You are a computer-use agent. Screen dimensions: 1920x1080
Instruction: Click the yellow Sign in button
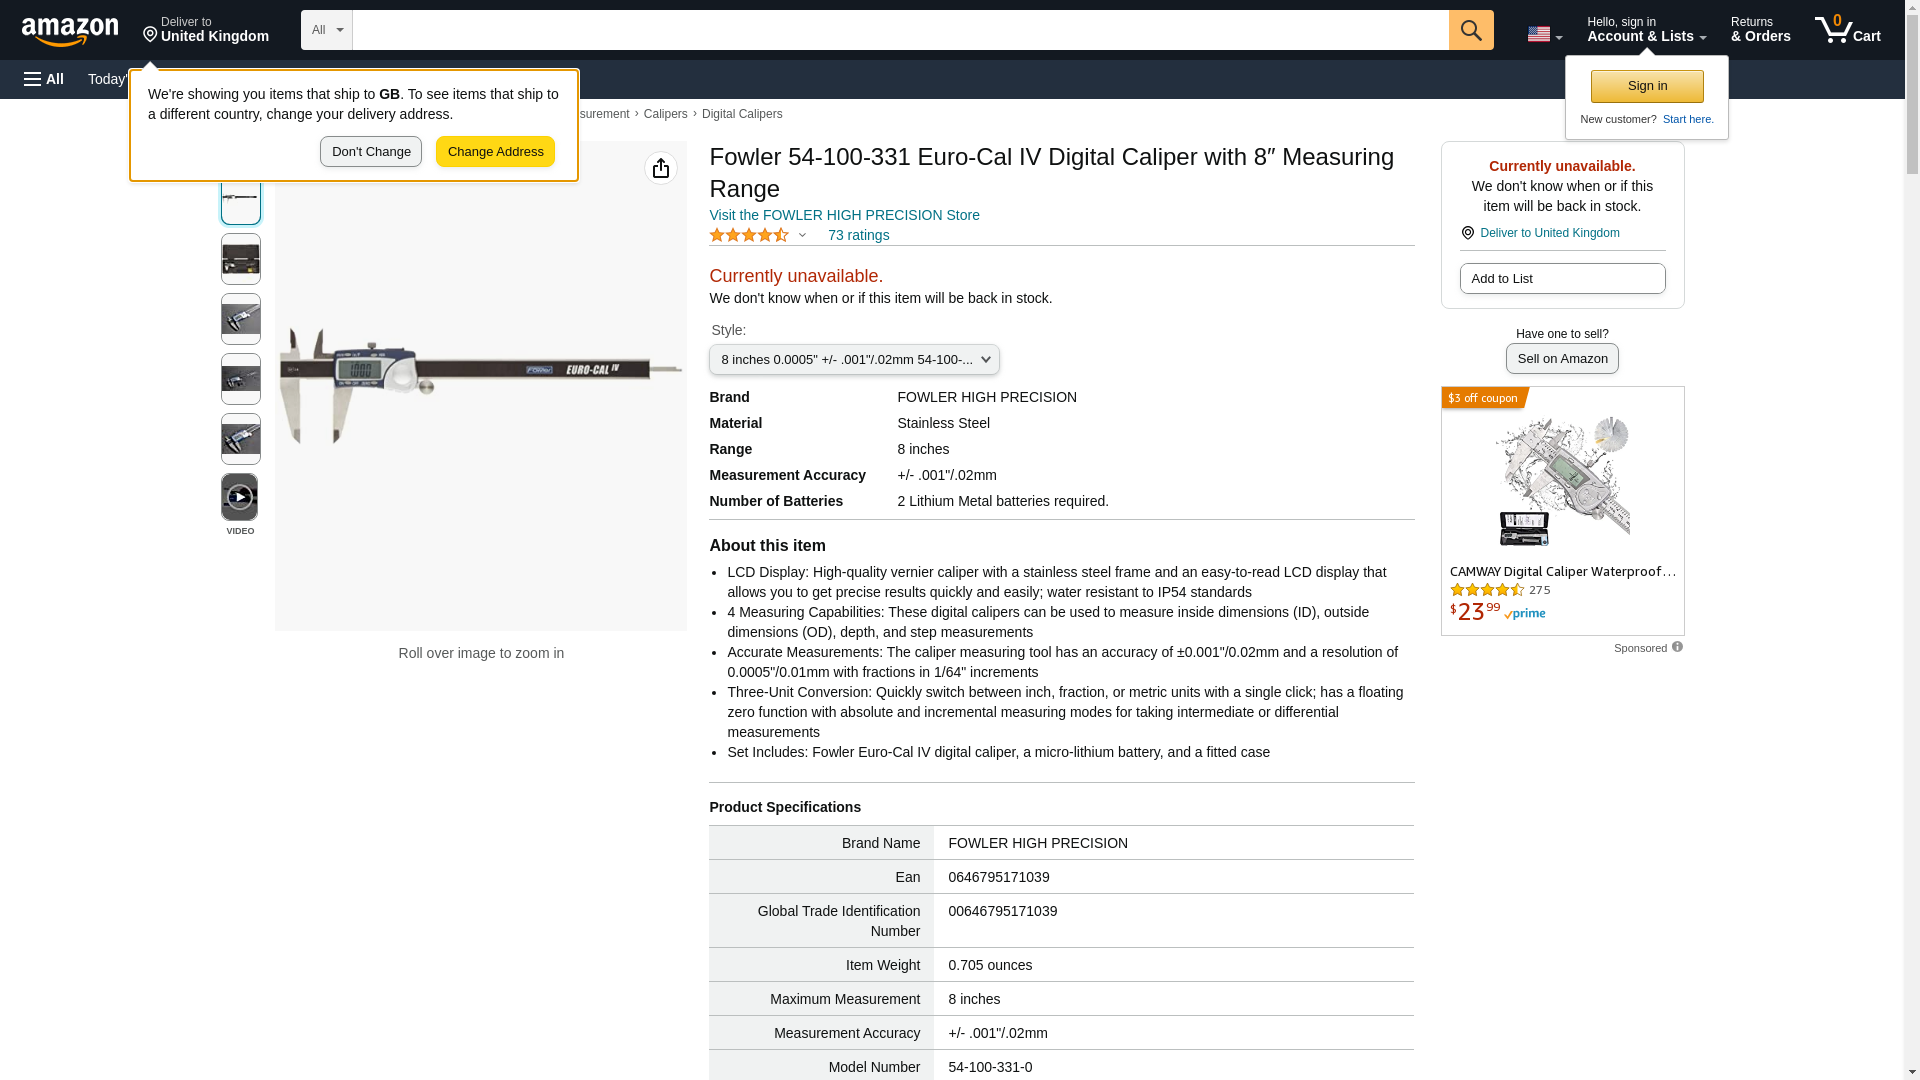click(1647, 86)
